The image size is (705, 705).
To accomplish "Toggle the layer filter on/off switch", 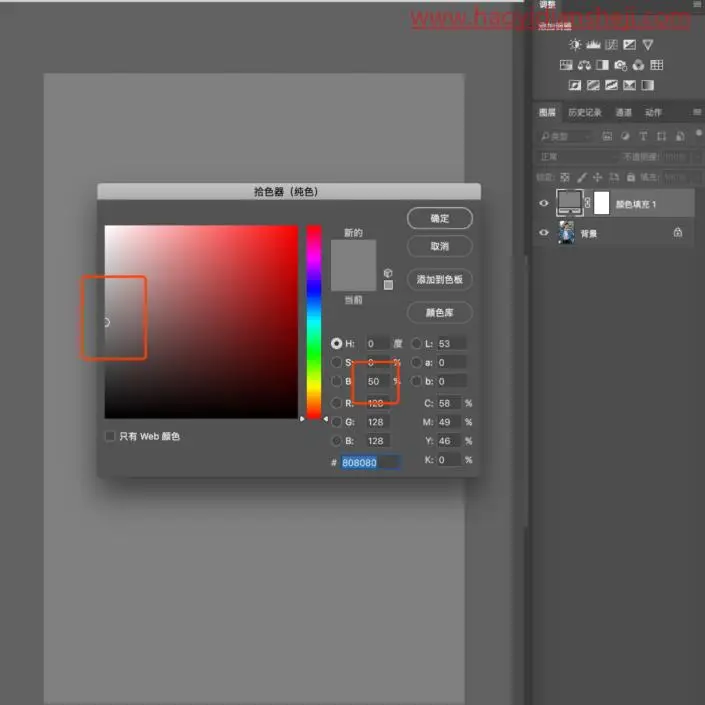I will 699,133.
